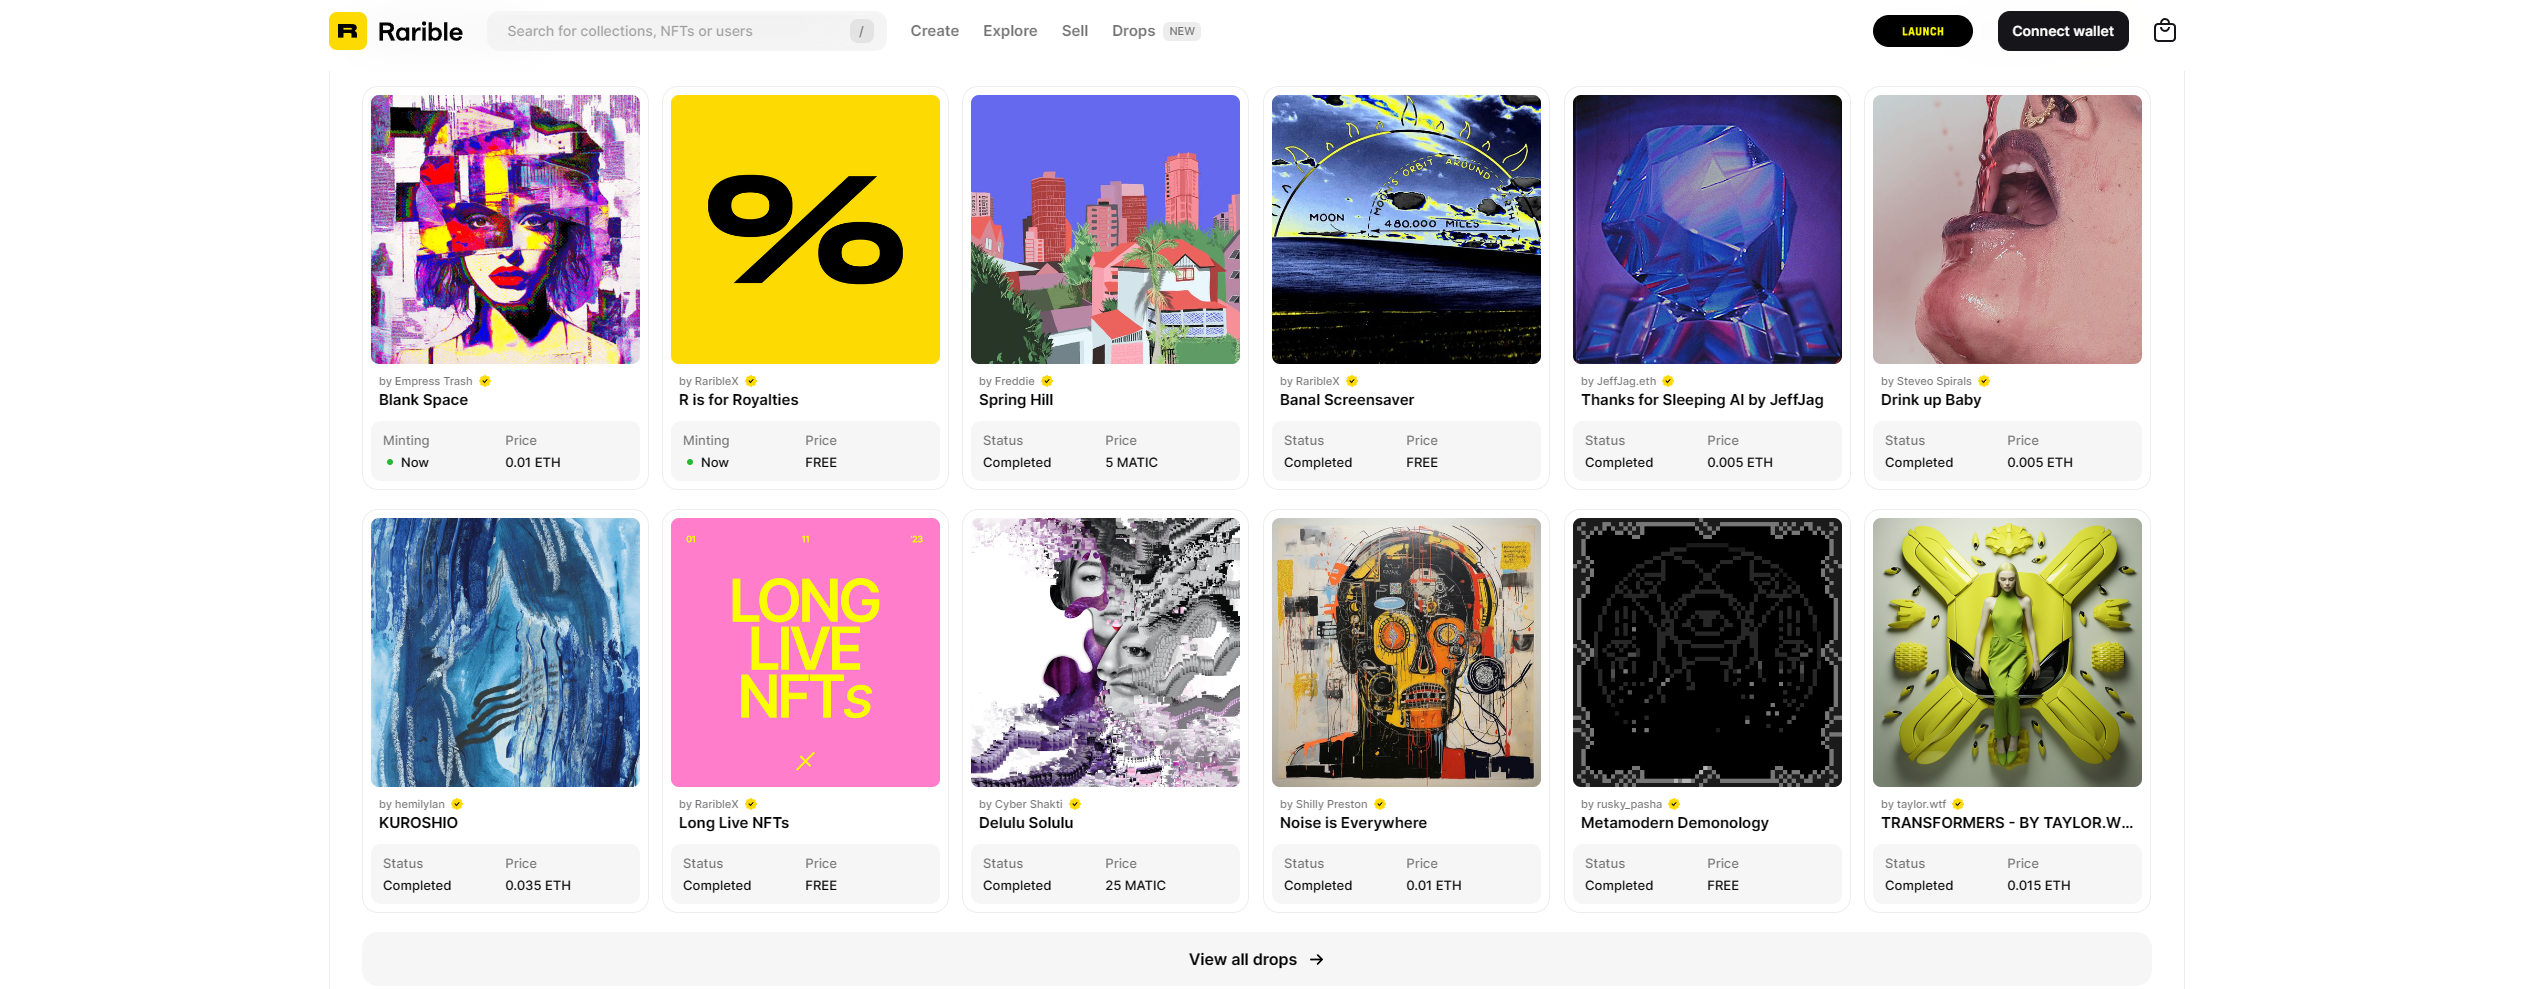This screenshot has width=2522, height=989.
Task: Click verified badge next to Empress Trash
Action: pyautogui.click(x=485, y=381)
